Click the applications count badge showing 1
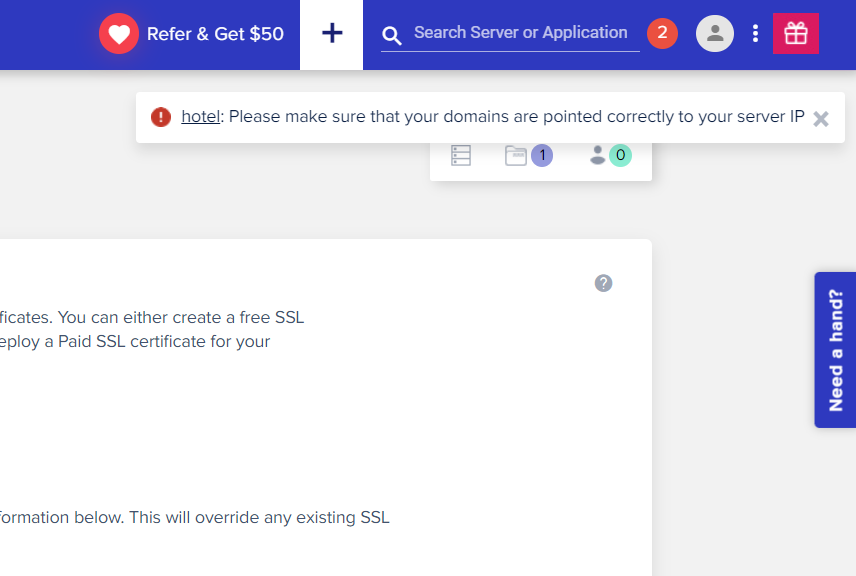 541,155
